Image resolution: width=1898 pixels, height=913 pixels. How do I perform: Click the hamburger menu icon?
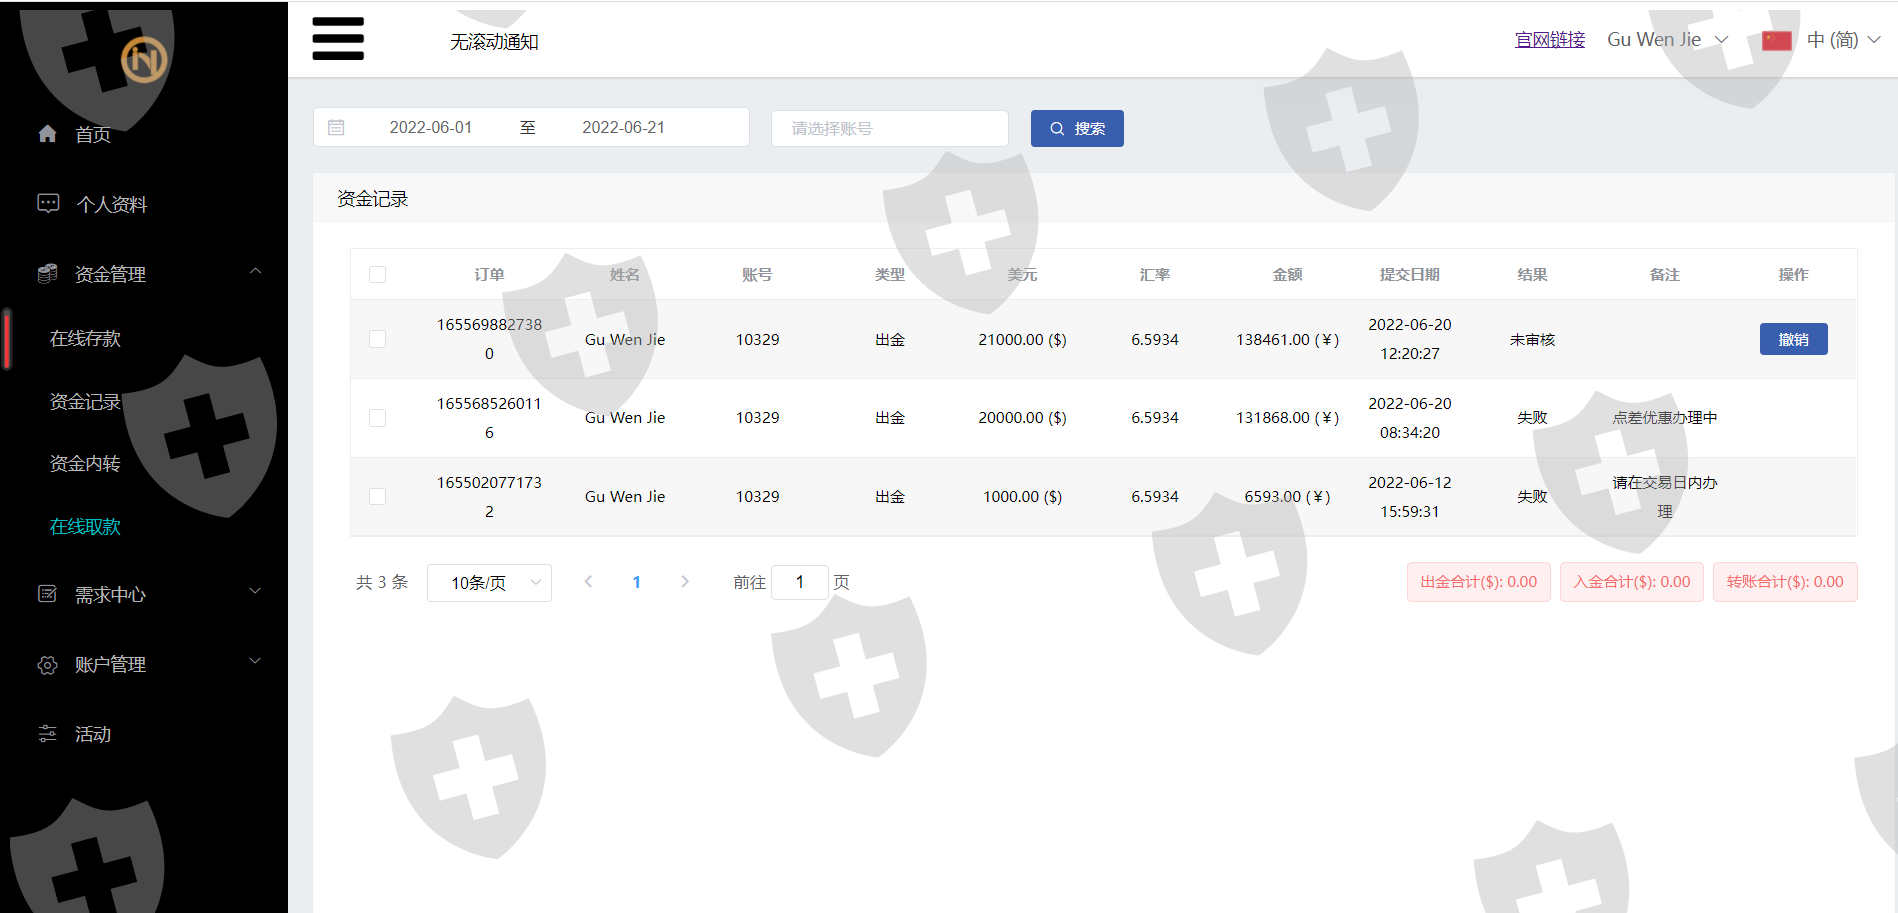coord(338,39)
